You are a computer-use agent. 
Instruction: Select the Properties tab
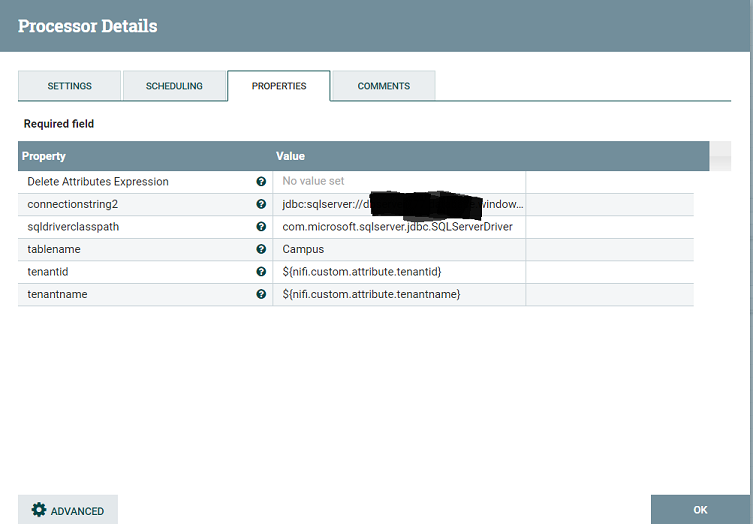click(x=279, y=86)
